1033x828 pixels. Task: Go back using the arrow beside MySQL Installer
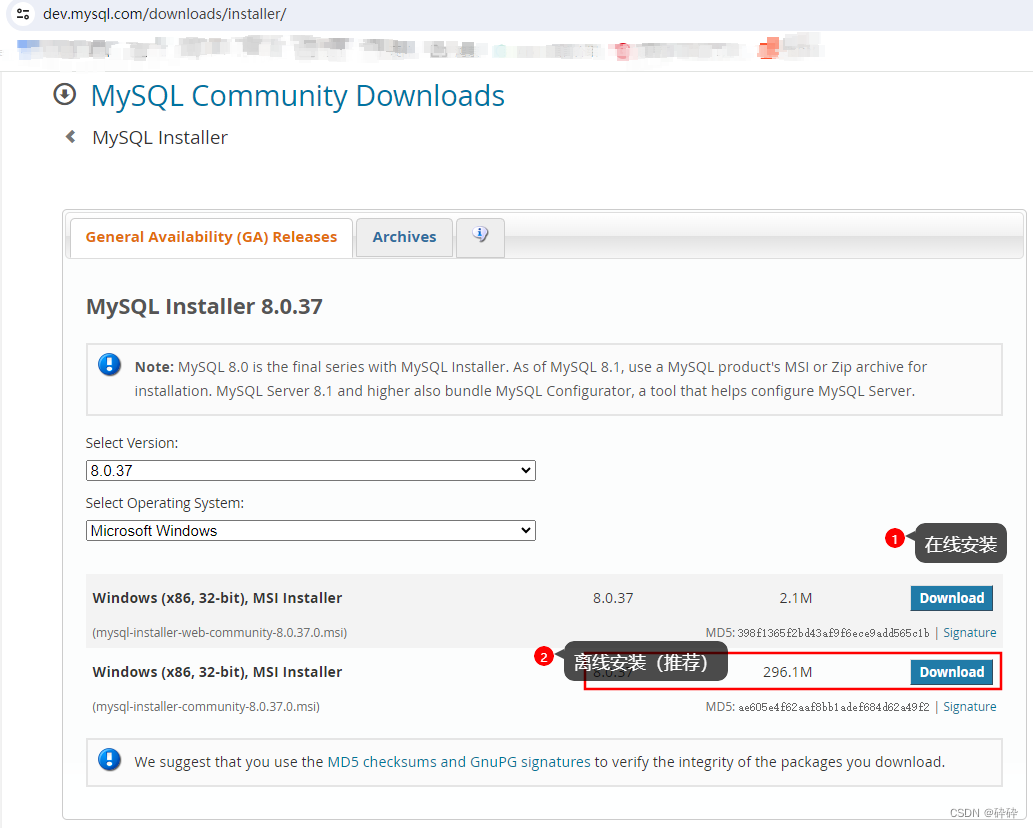coord(70,137)
